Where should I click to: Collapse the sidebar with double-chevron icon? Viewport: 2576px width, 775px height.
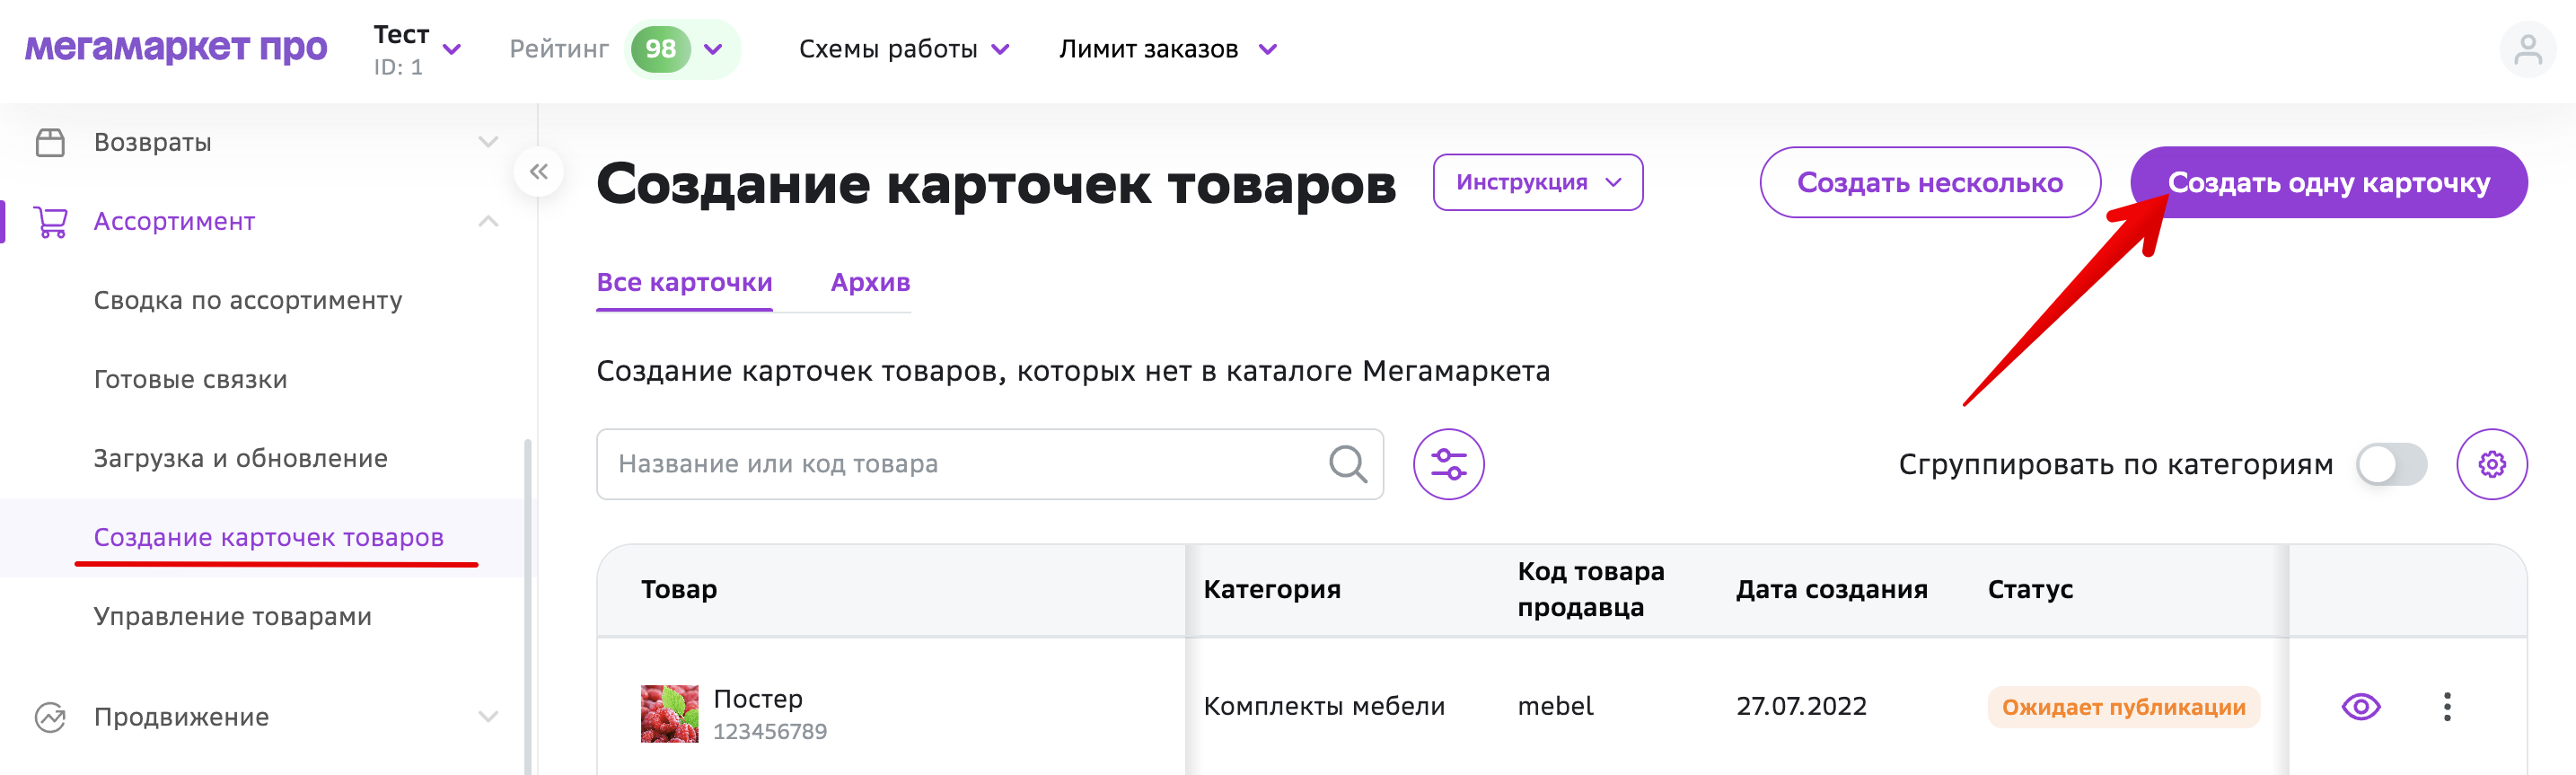539,172
